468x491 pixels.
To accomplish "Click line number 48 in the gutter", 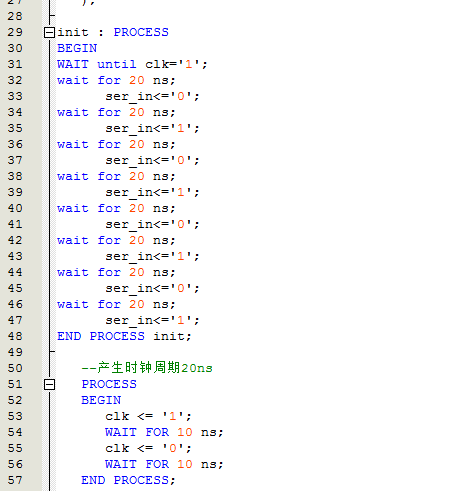I will click(15, 336).
